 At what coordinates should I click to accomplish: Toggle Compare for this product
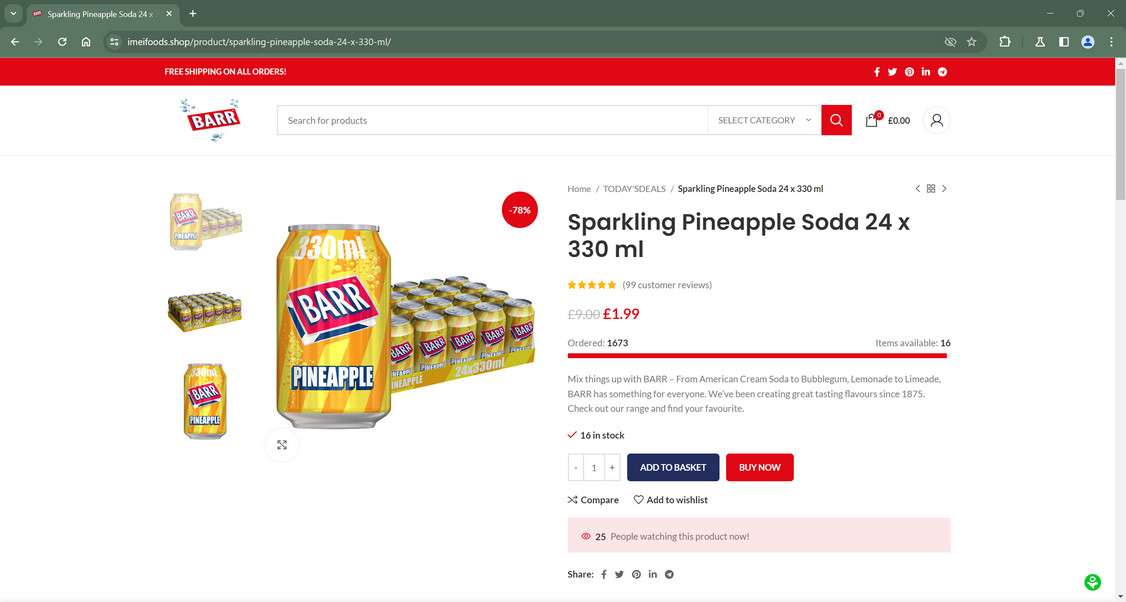pos(592,499)
